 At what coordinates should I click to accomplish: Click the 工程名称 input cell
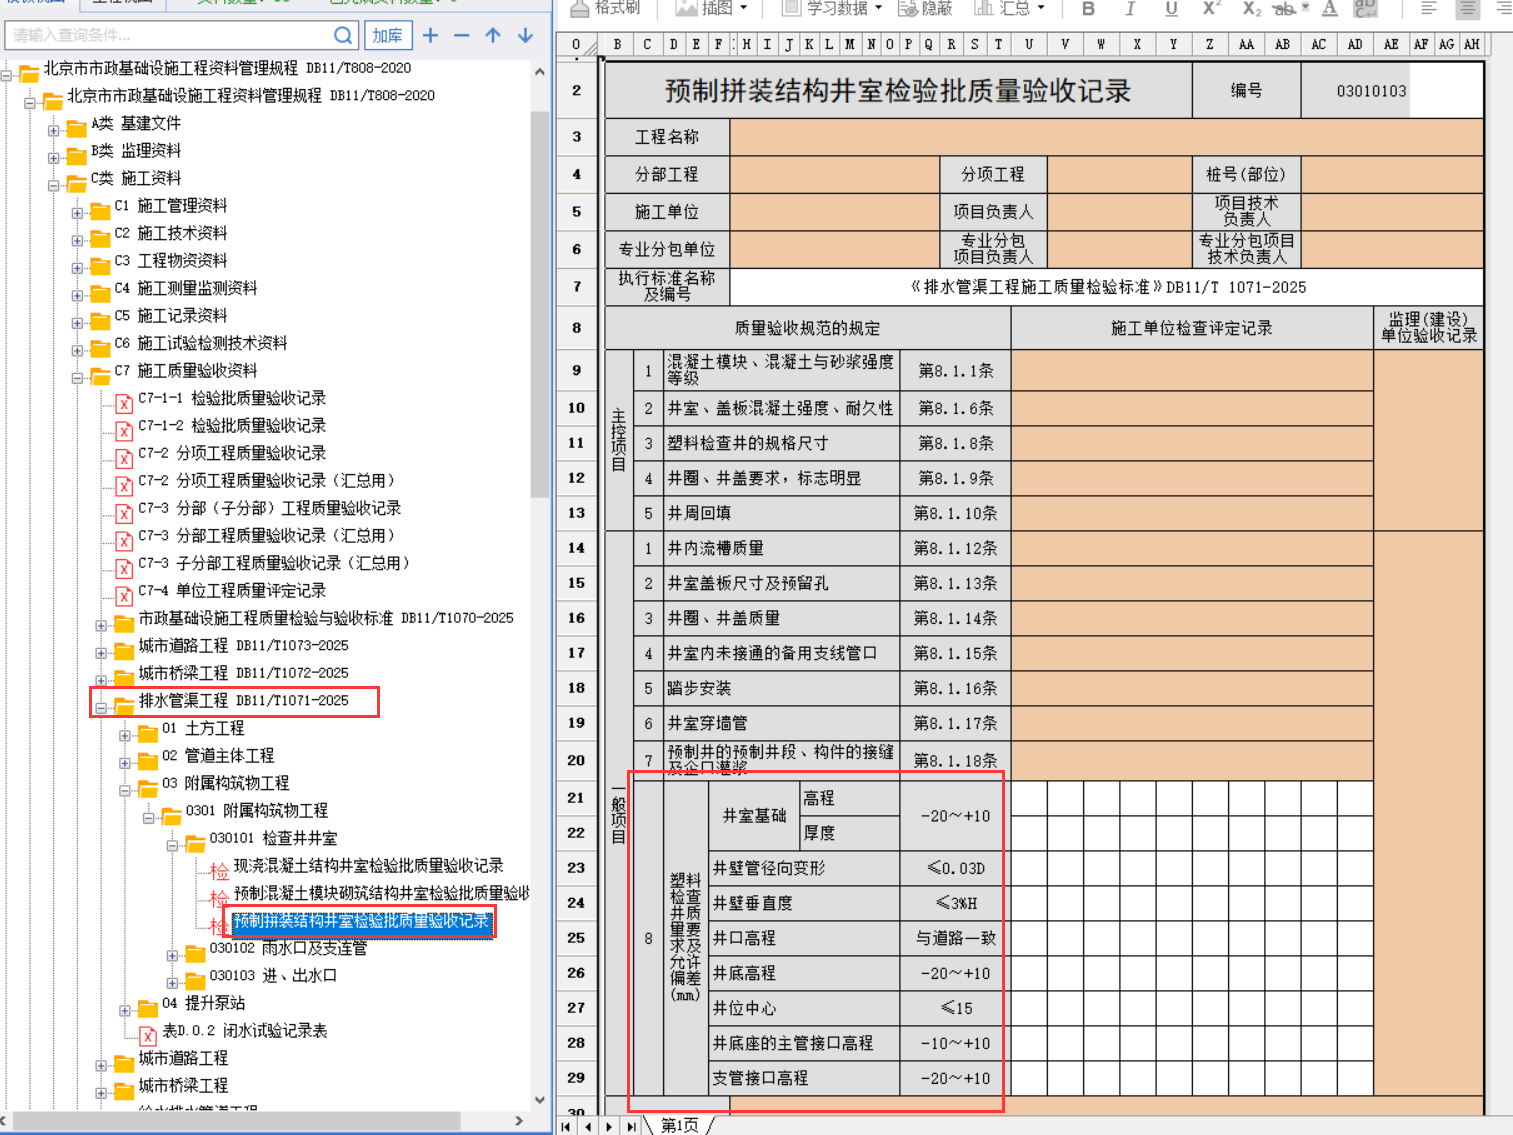click(x=1106, y=137)
